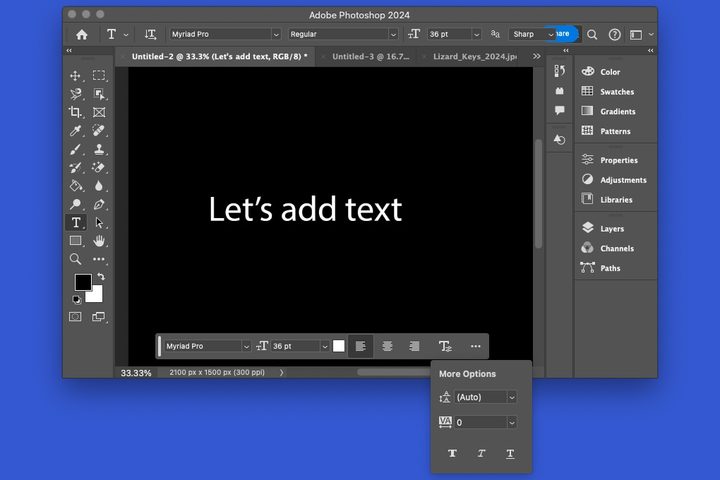Select the Hand tool

point(99,241)
